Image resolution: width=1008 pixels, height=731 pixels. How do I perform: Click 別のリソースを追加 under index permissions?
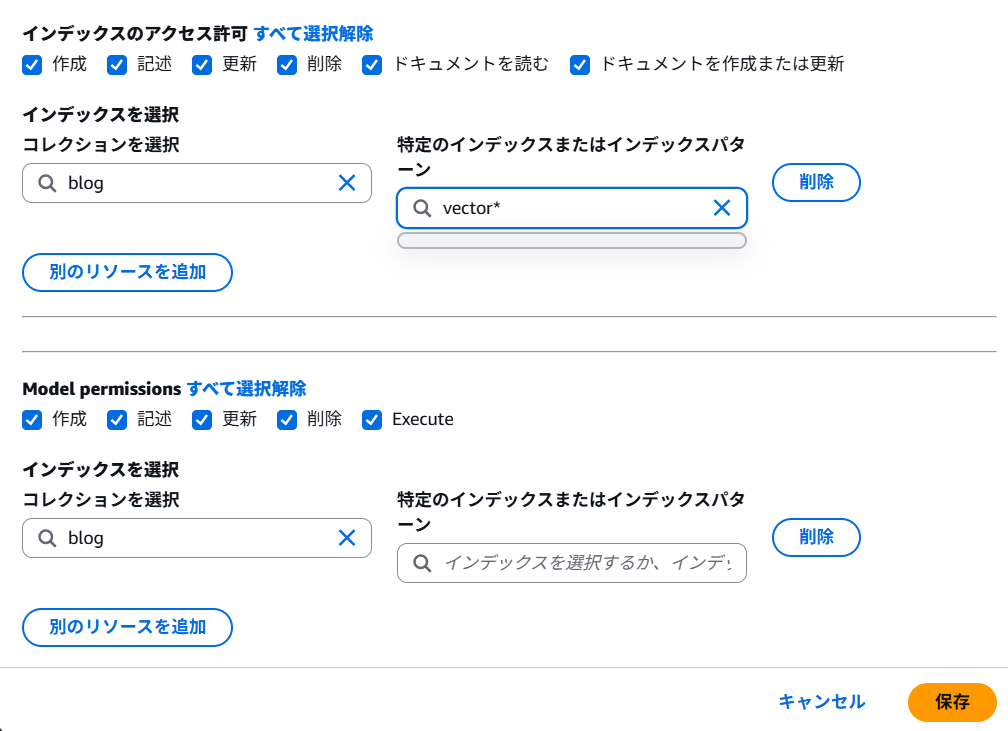[127, 272]
